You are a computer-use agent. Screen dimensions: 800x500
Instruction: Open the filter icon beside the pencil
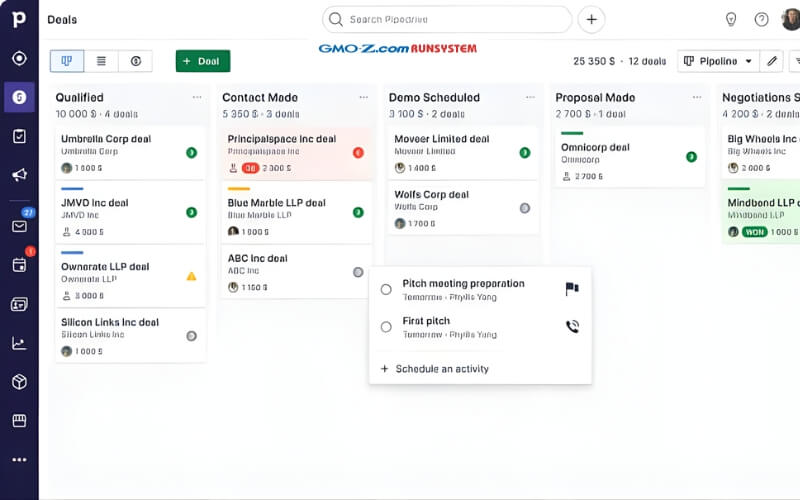795,61
